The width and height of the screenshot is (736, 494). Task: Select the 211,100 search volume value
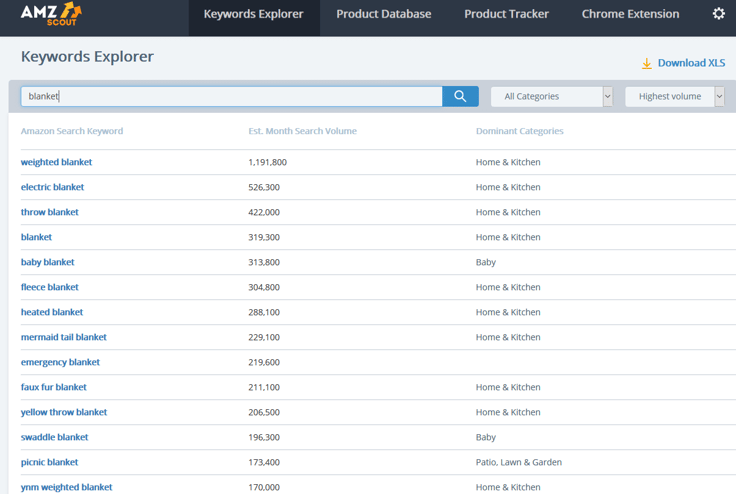point(264,387)
